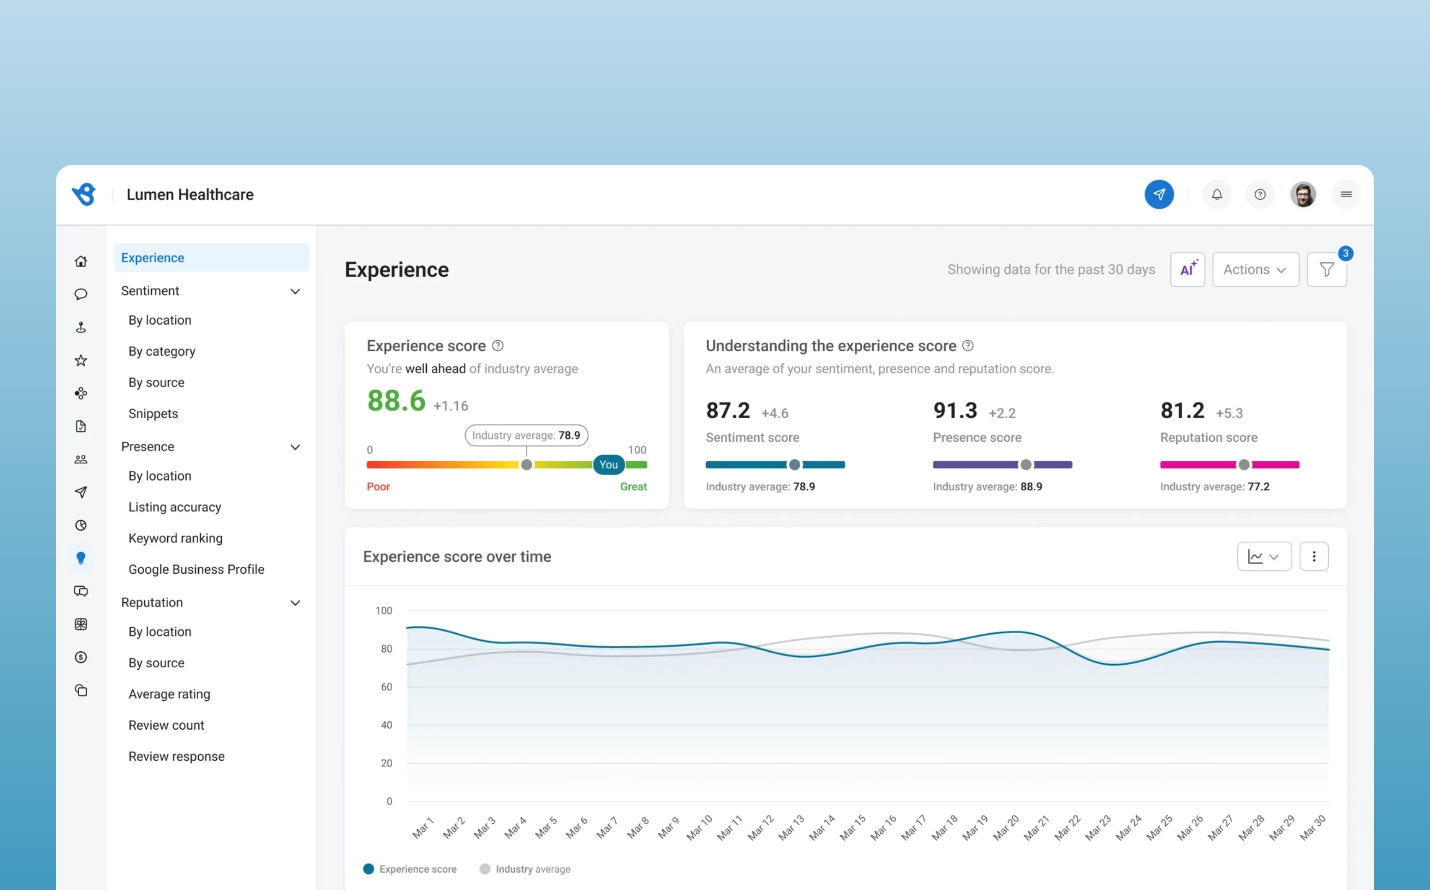1430x890 pixels.
Task: Click the Presence section label
Action: (x=147, y=447)
